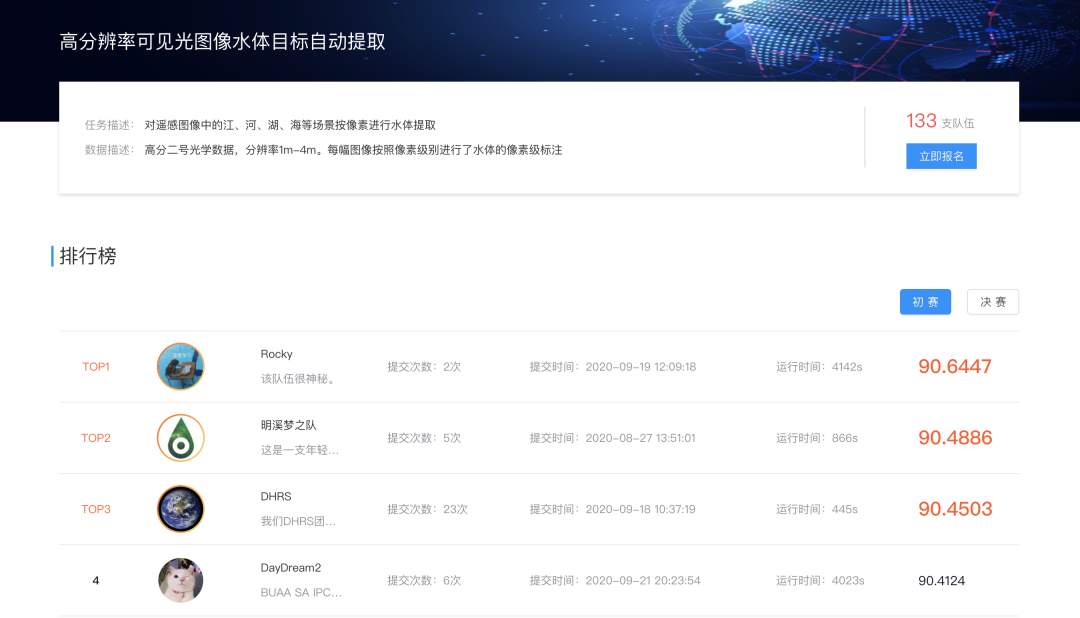
Task: Click submit time 2020-09-19 12:09:18
Action: (x=612, y=367)
